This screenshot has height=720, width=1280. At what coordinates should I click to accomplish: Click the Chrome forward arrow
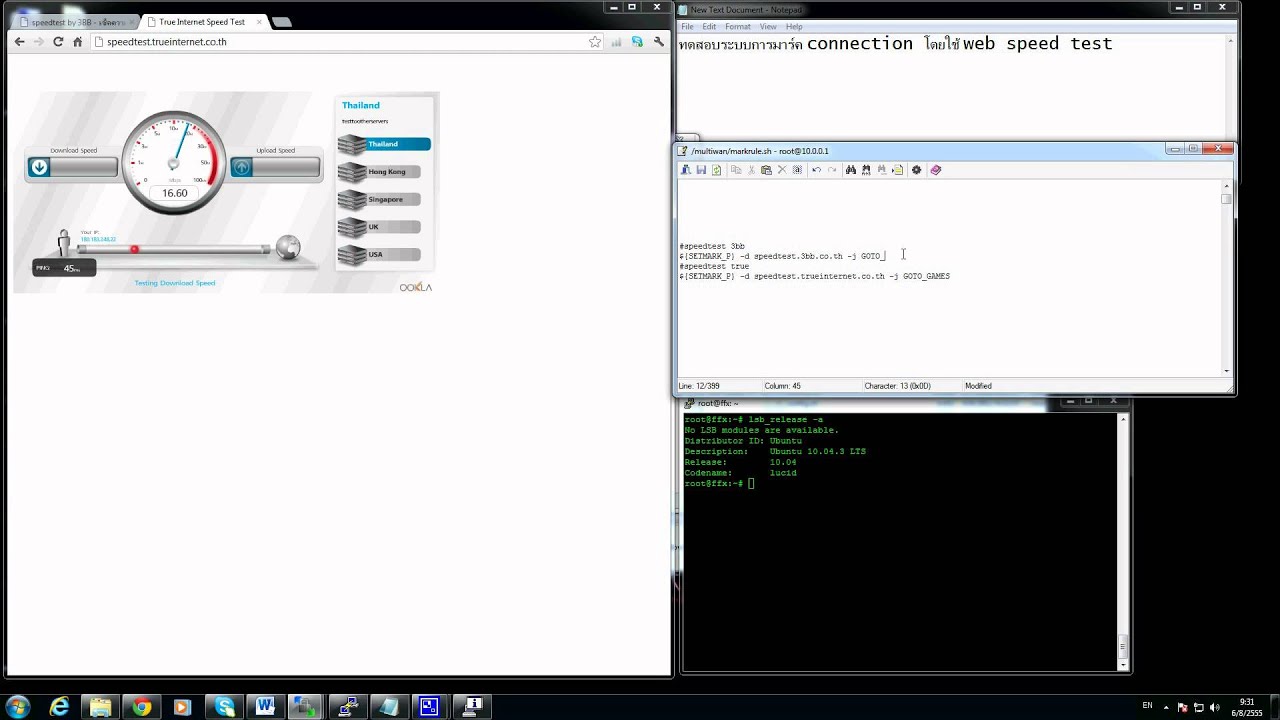coord(38,42)
